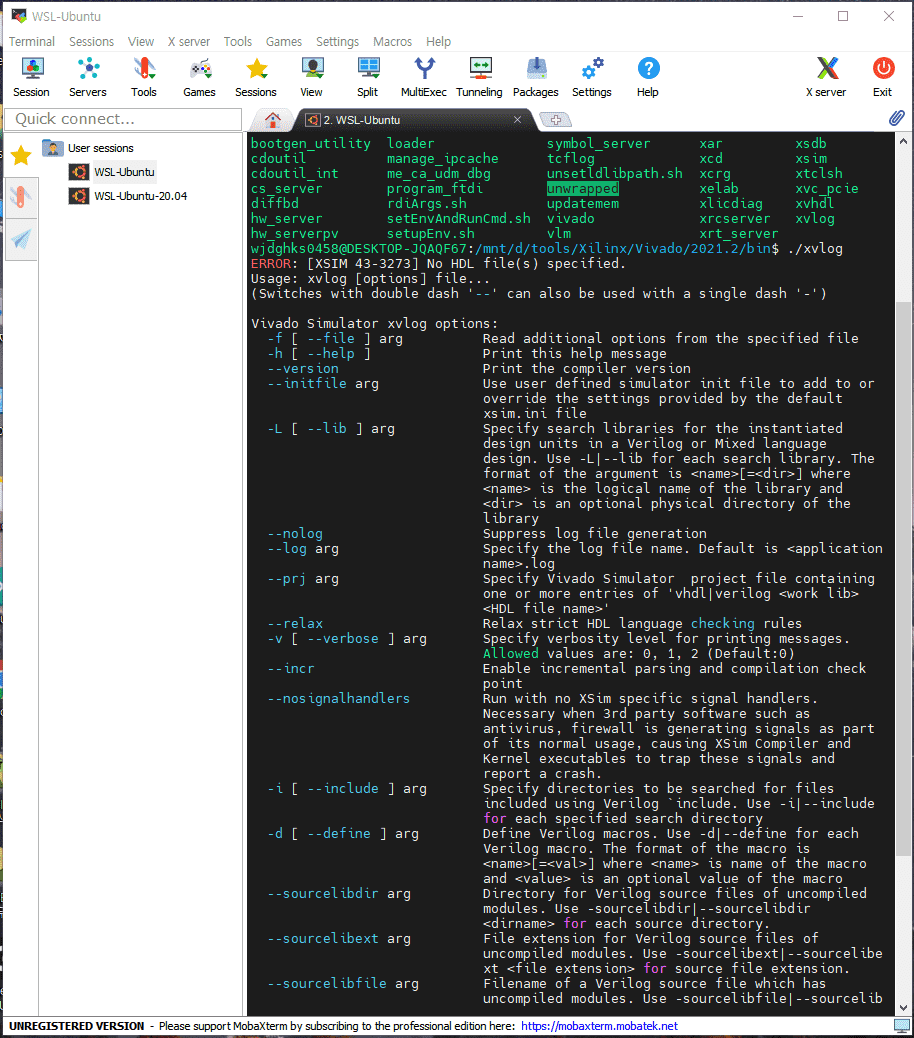The height and width of the screenshot is (1038, 914).
Task: Click the terminal vertical scrollbar thumb
Action: pyautogui.click(x=903, y=577)
